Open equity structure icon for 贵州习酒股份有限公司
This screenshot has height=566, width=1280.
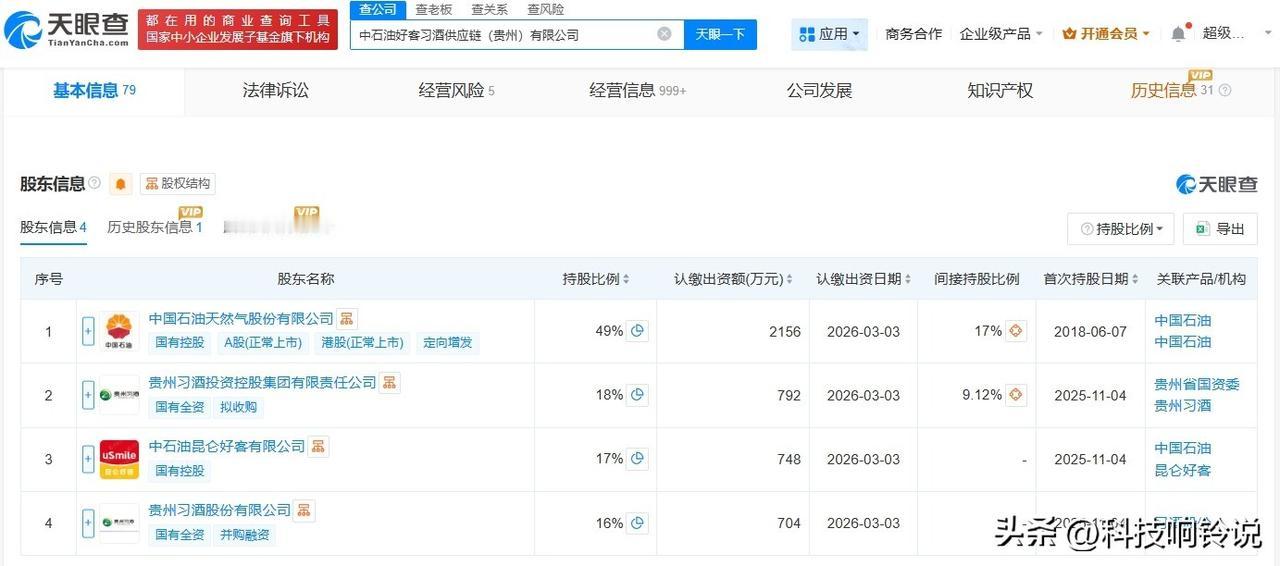(304, 511)
